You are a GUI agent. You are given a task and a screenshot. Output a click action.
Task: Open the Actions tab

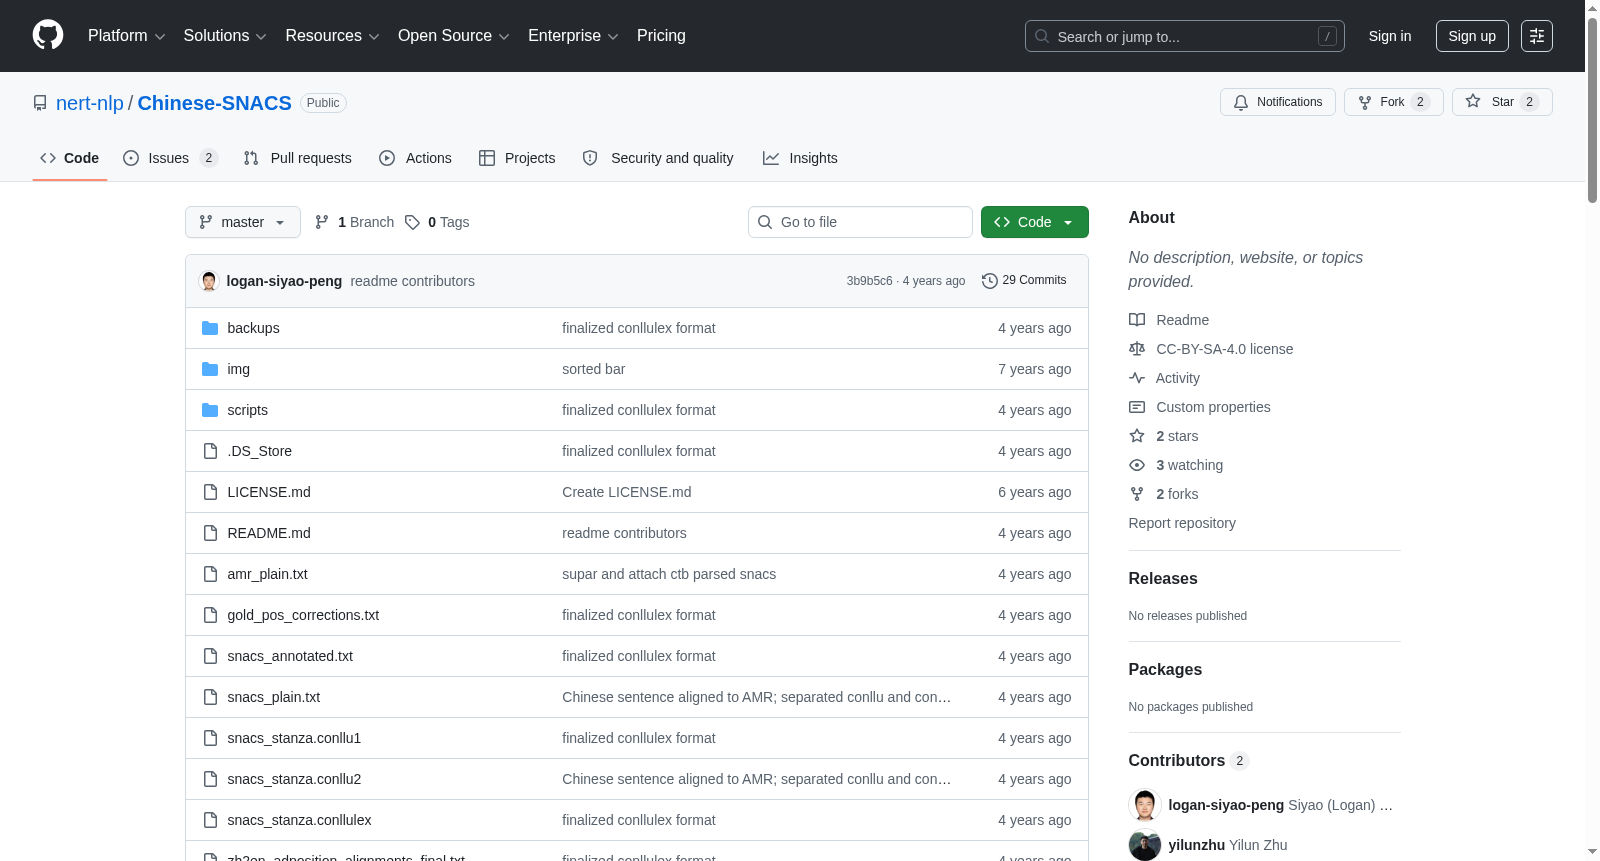click(x=416, y=158)
